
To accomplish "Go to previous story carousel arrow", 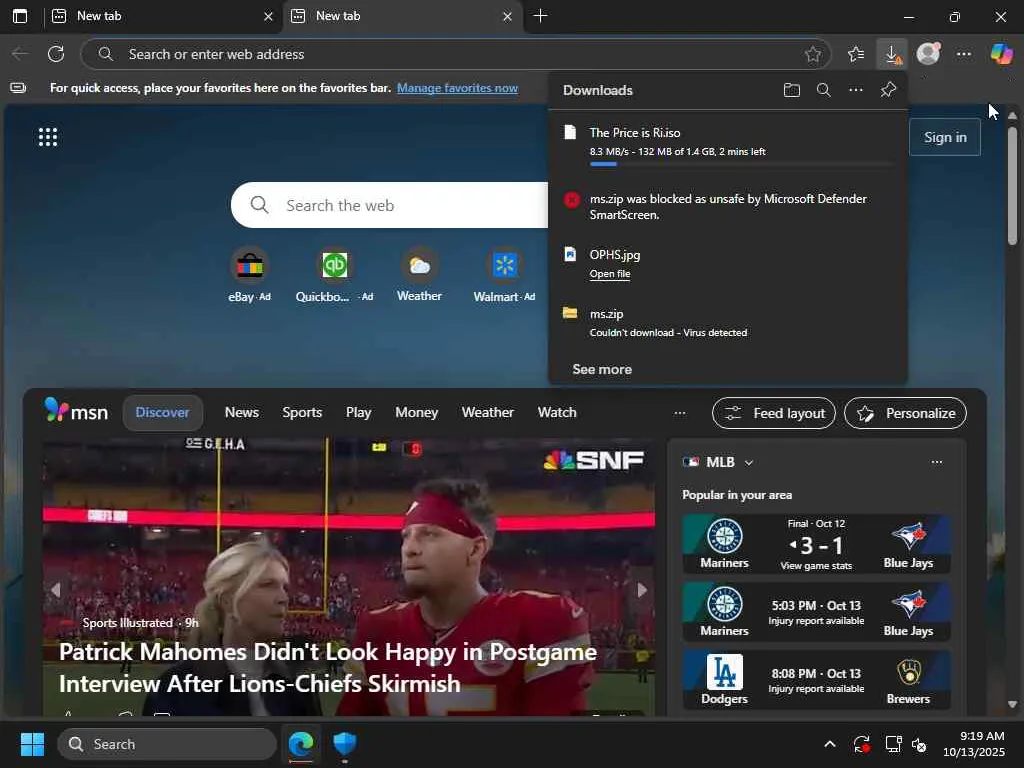I will (x=56, y=590).
